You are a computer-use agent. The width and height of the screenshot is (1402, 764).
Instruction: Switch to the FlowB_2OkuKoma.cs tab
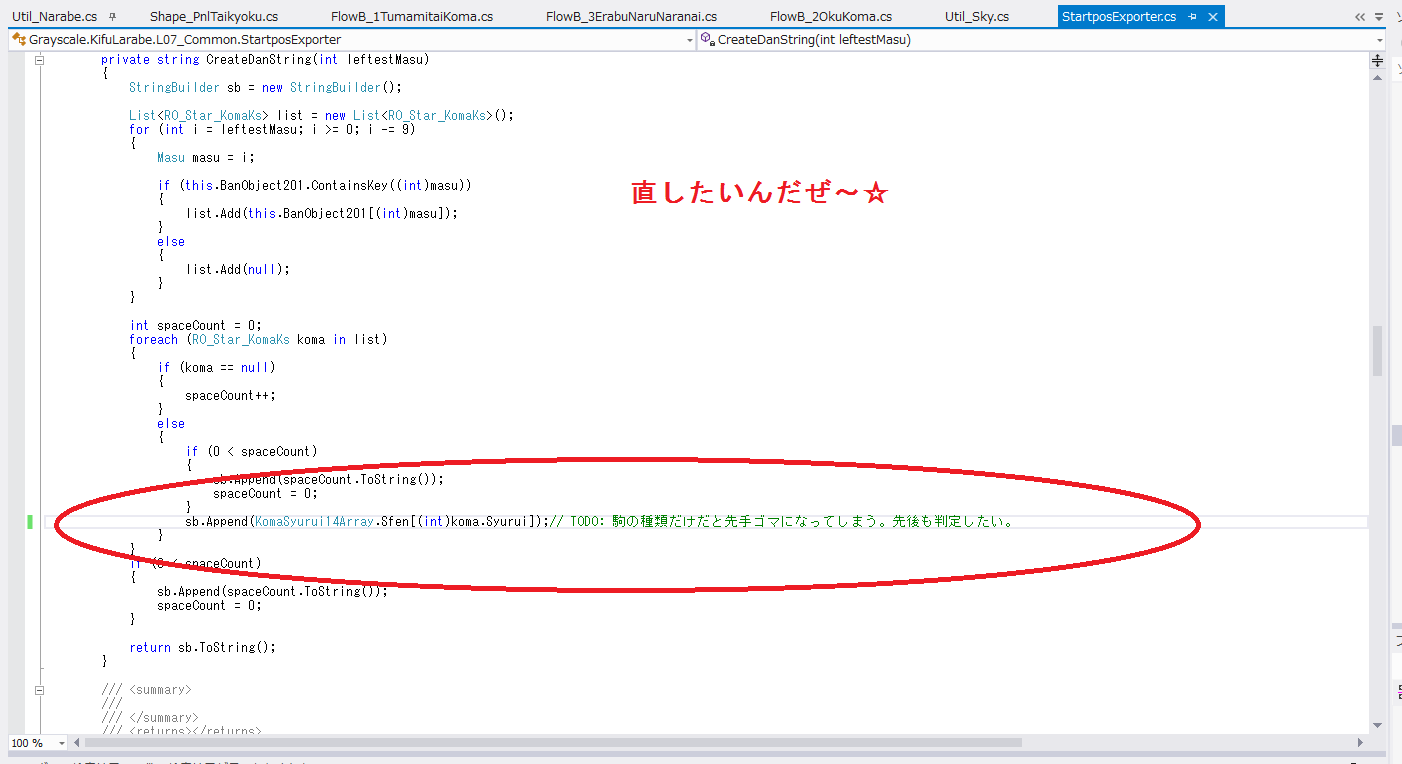pos(831,17)
